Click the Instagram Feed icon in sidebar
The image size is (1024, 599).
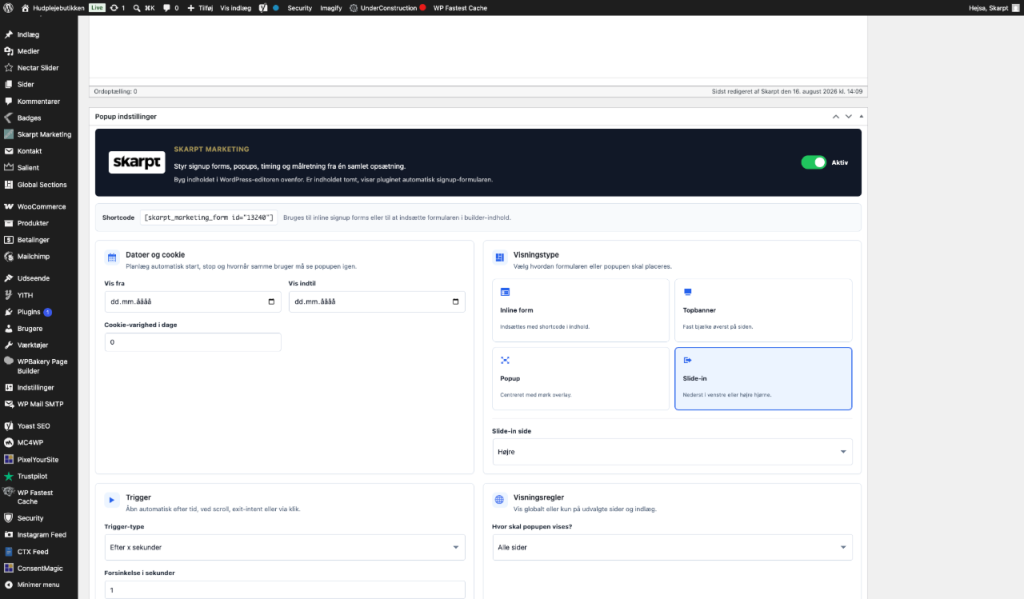8,534
